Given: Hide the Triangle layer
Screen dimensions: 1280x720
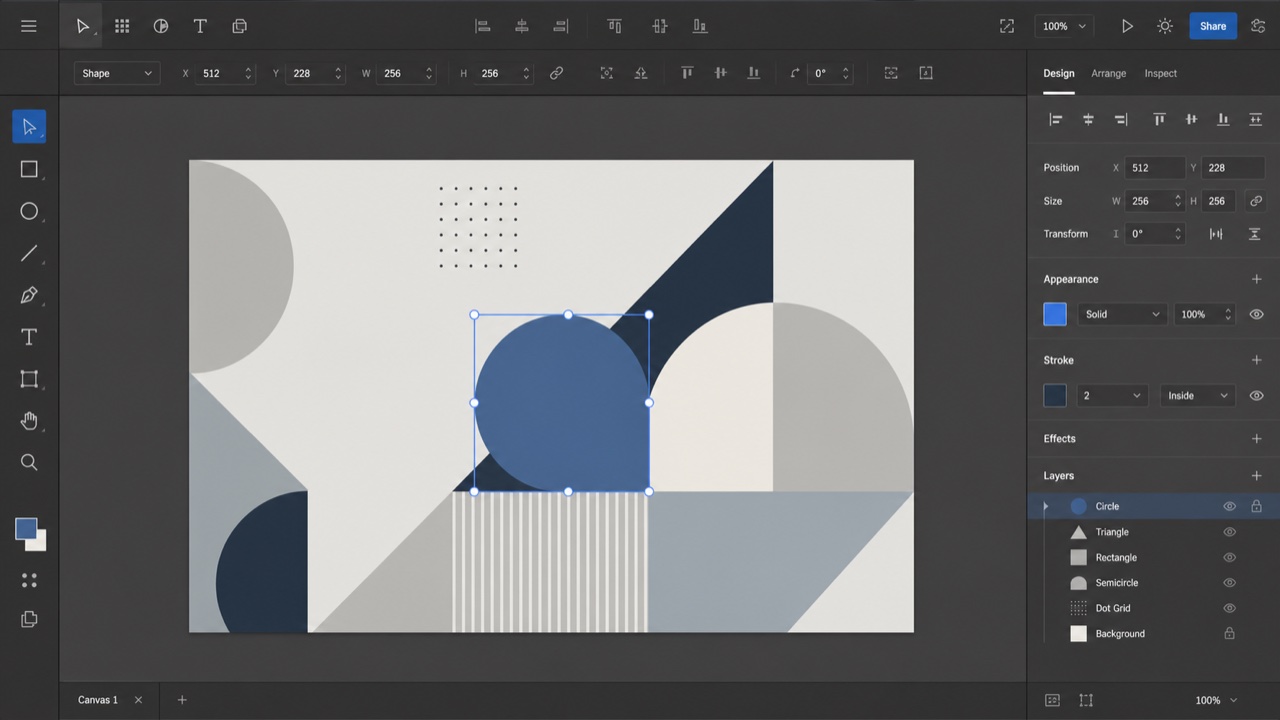Looking at the screenshot, I should (1230, 532).
